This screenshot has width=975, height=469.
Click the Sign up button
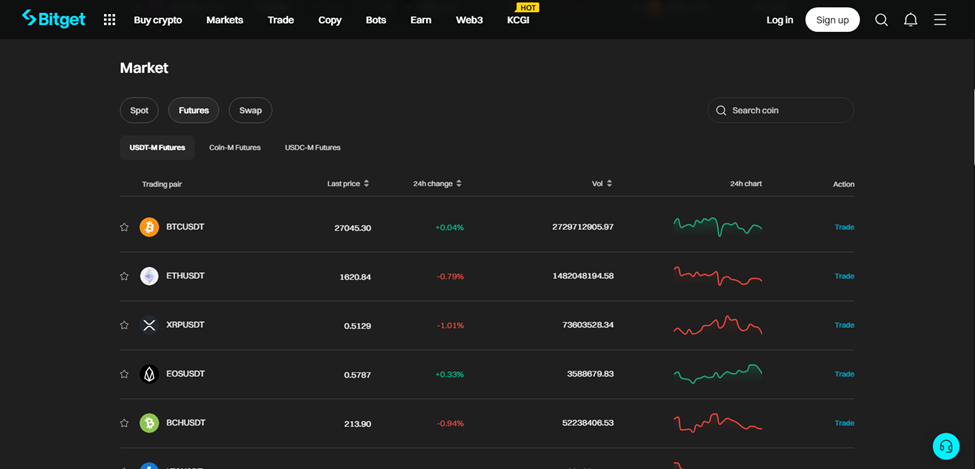[833, 20]
